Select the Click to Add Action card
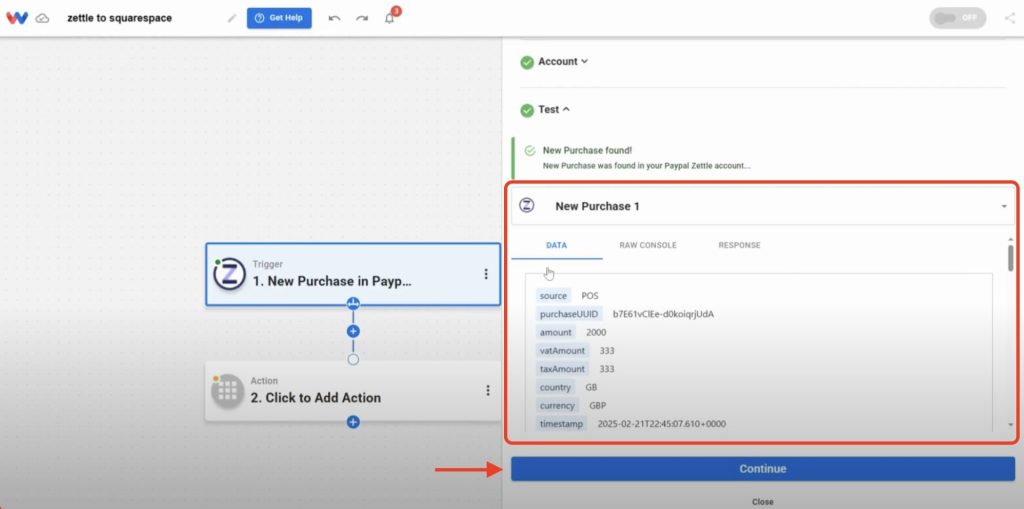Screen dimensions: 1024x509 click(x=353, y=391)
